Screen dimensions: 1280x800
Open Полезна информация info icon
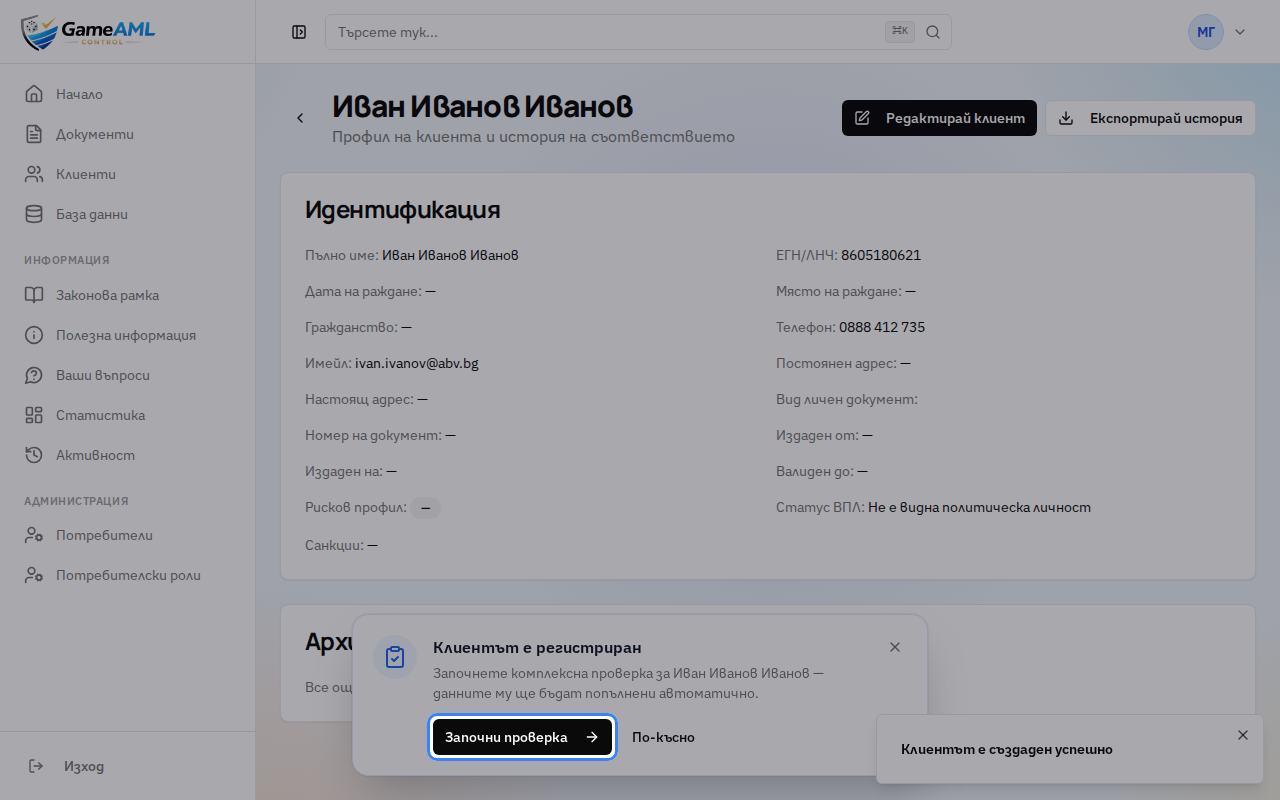click(x=34, y=335)
